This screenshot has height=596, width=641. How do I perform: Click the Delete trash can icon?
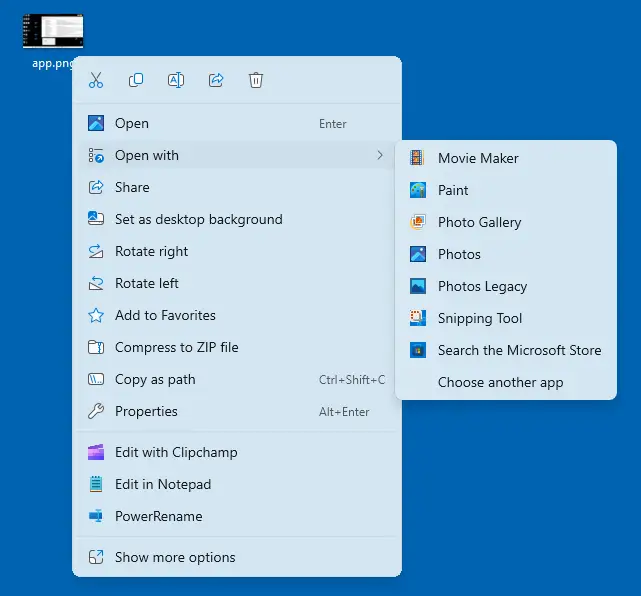point(256,80)
